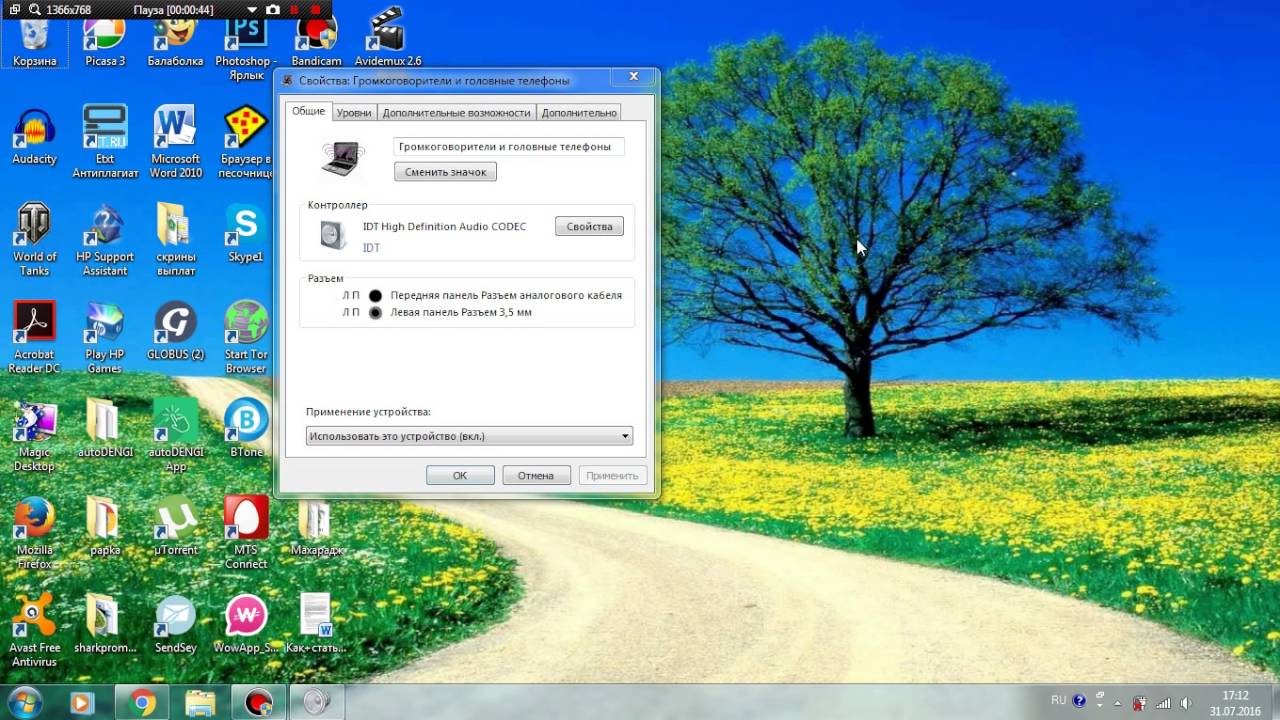Click controller 'Свойства' button
The image size is (1280, 720).
tap(589, 227)
